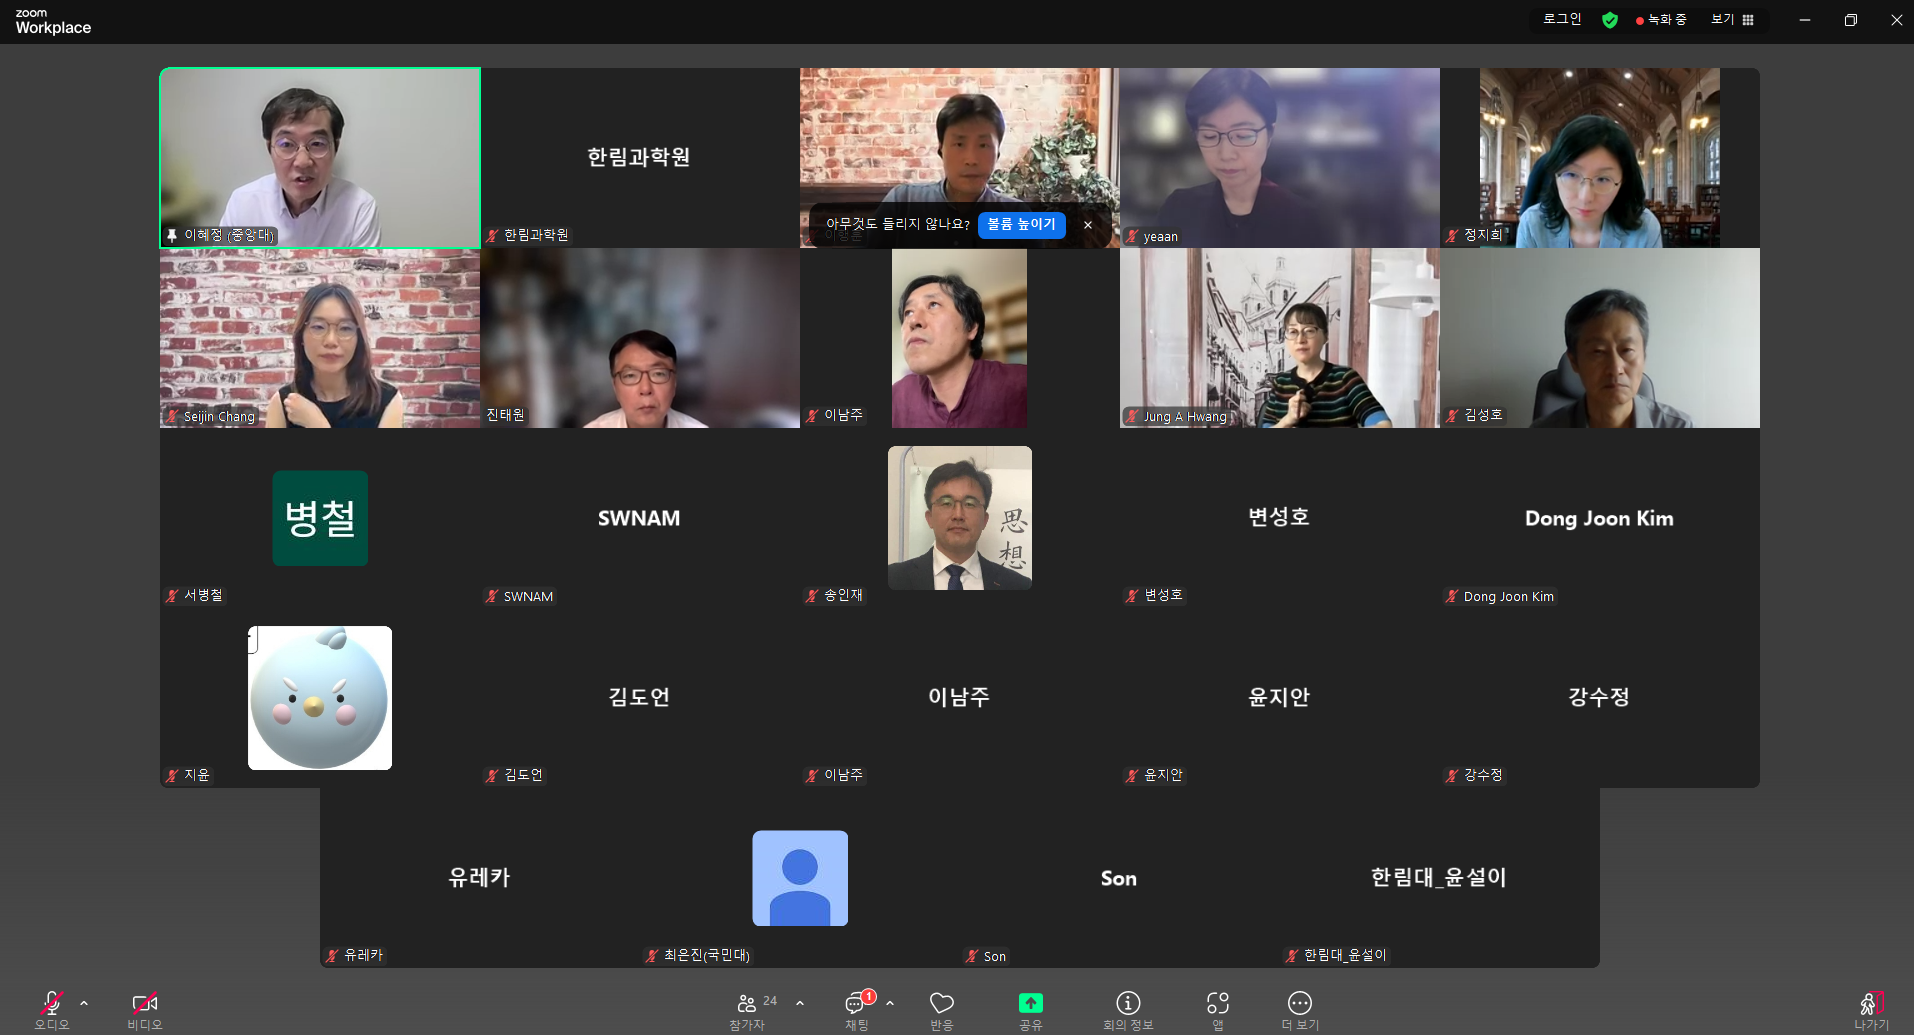The height and width of the screenshot is (1035, 1914).
Task: Open the 참가자 participants panel
Action: [x=747, y=1010]
